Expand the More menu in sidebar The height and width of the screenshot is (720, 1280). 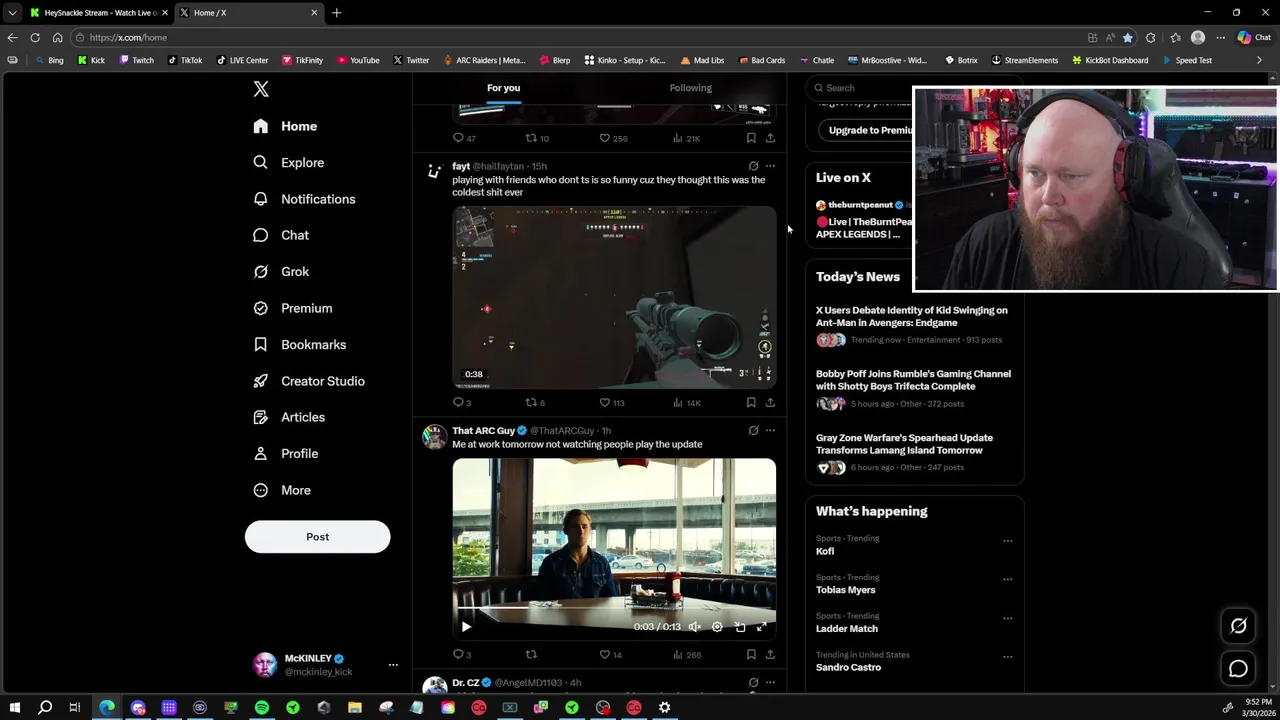point(283,490)
